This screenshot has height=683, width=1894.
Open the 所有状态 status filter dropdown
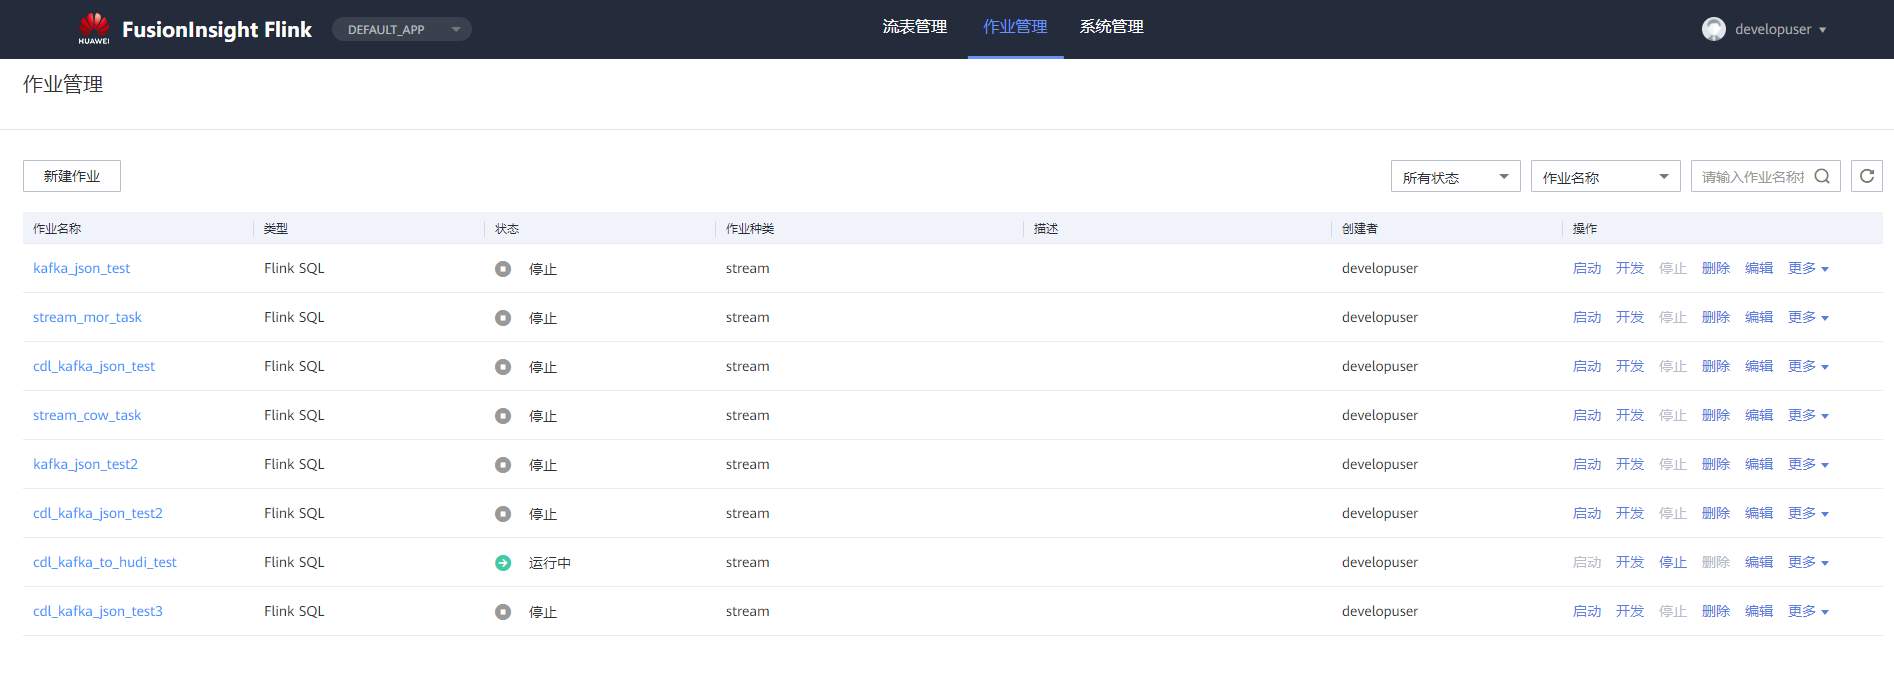click(1455, 176)
